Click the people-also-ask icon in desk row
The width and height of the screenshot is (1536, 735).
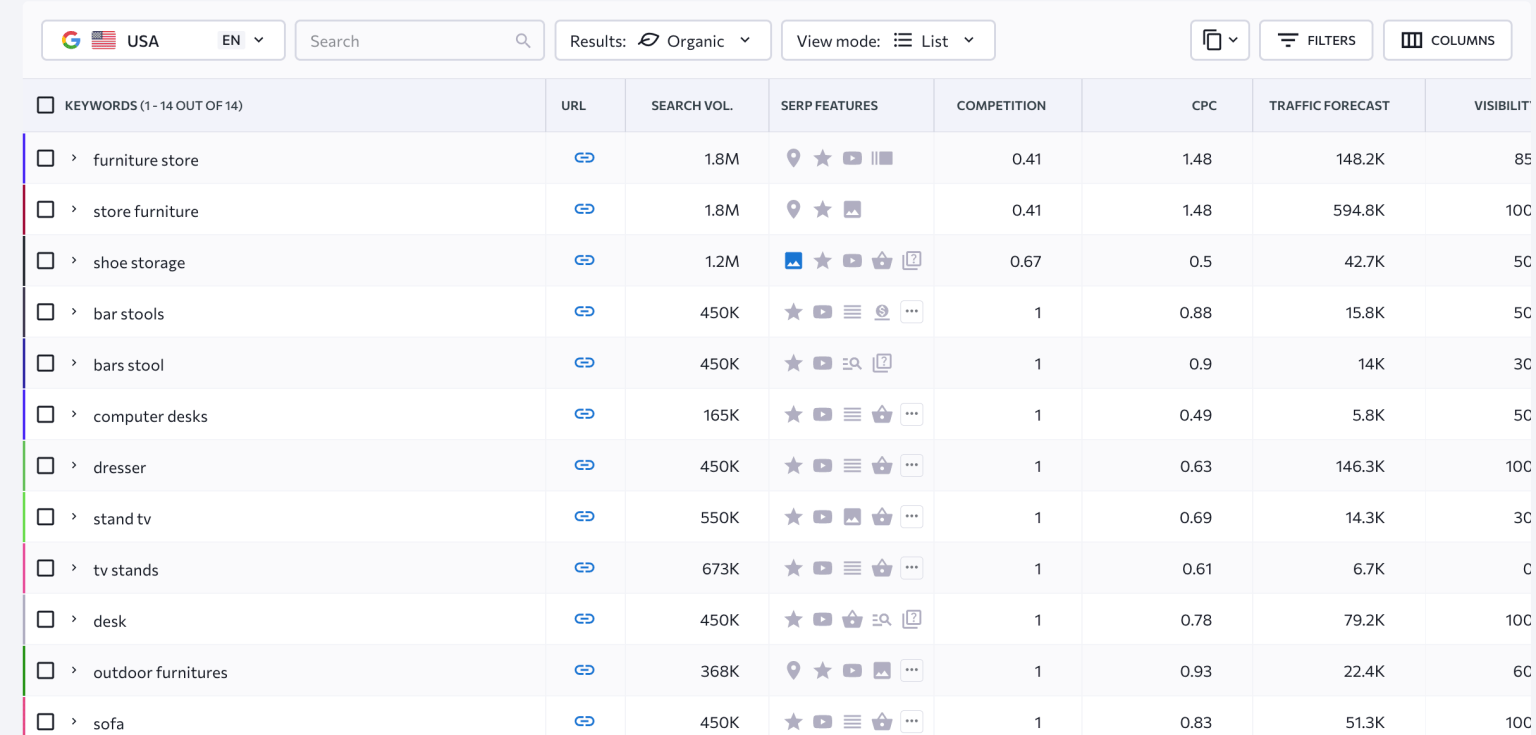911,619
